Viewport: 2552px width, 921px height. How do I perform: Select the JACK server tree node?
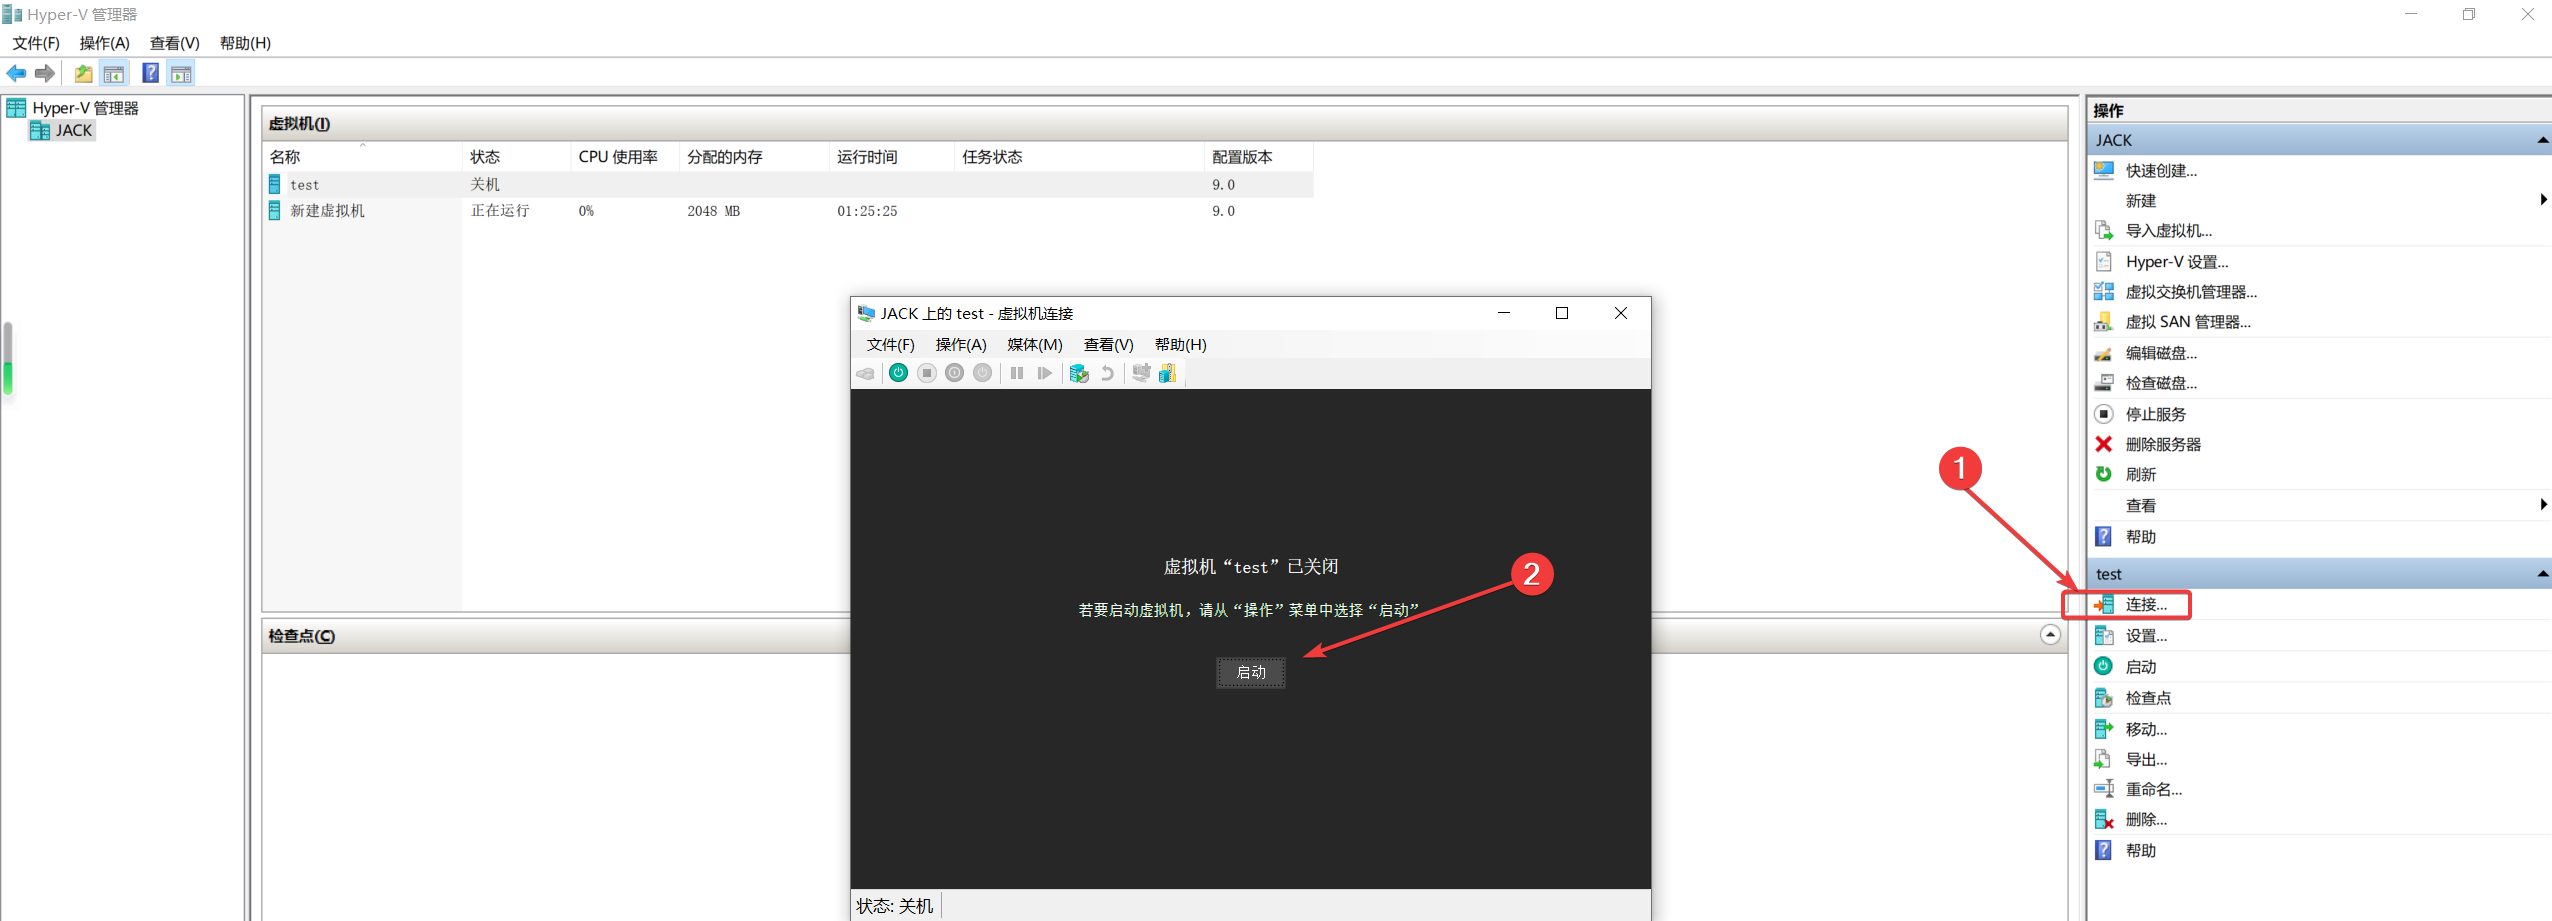[x=74, y=130]
